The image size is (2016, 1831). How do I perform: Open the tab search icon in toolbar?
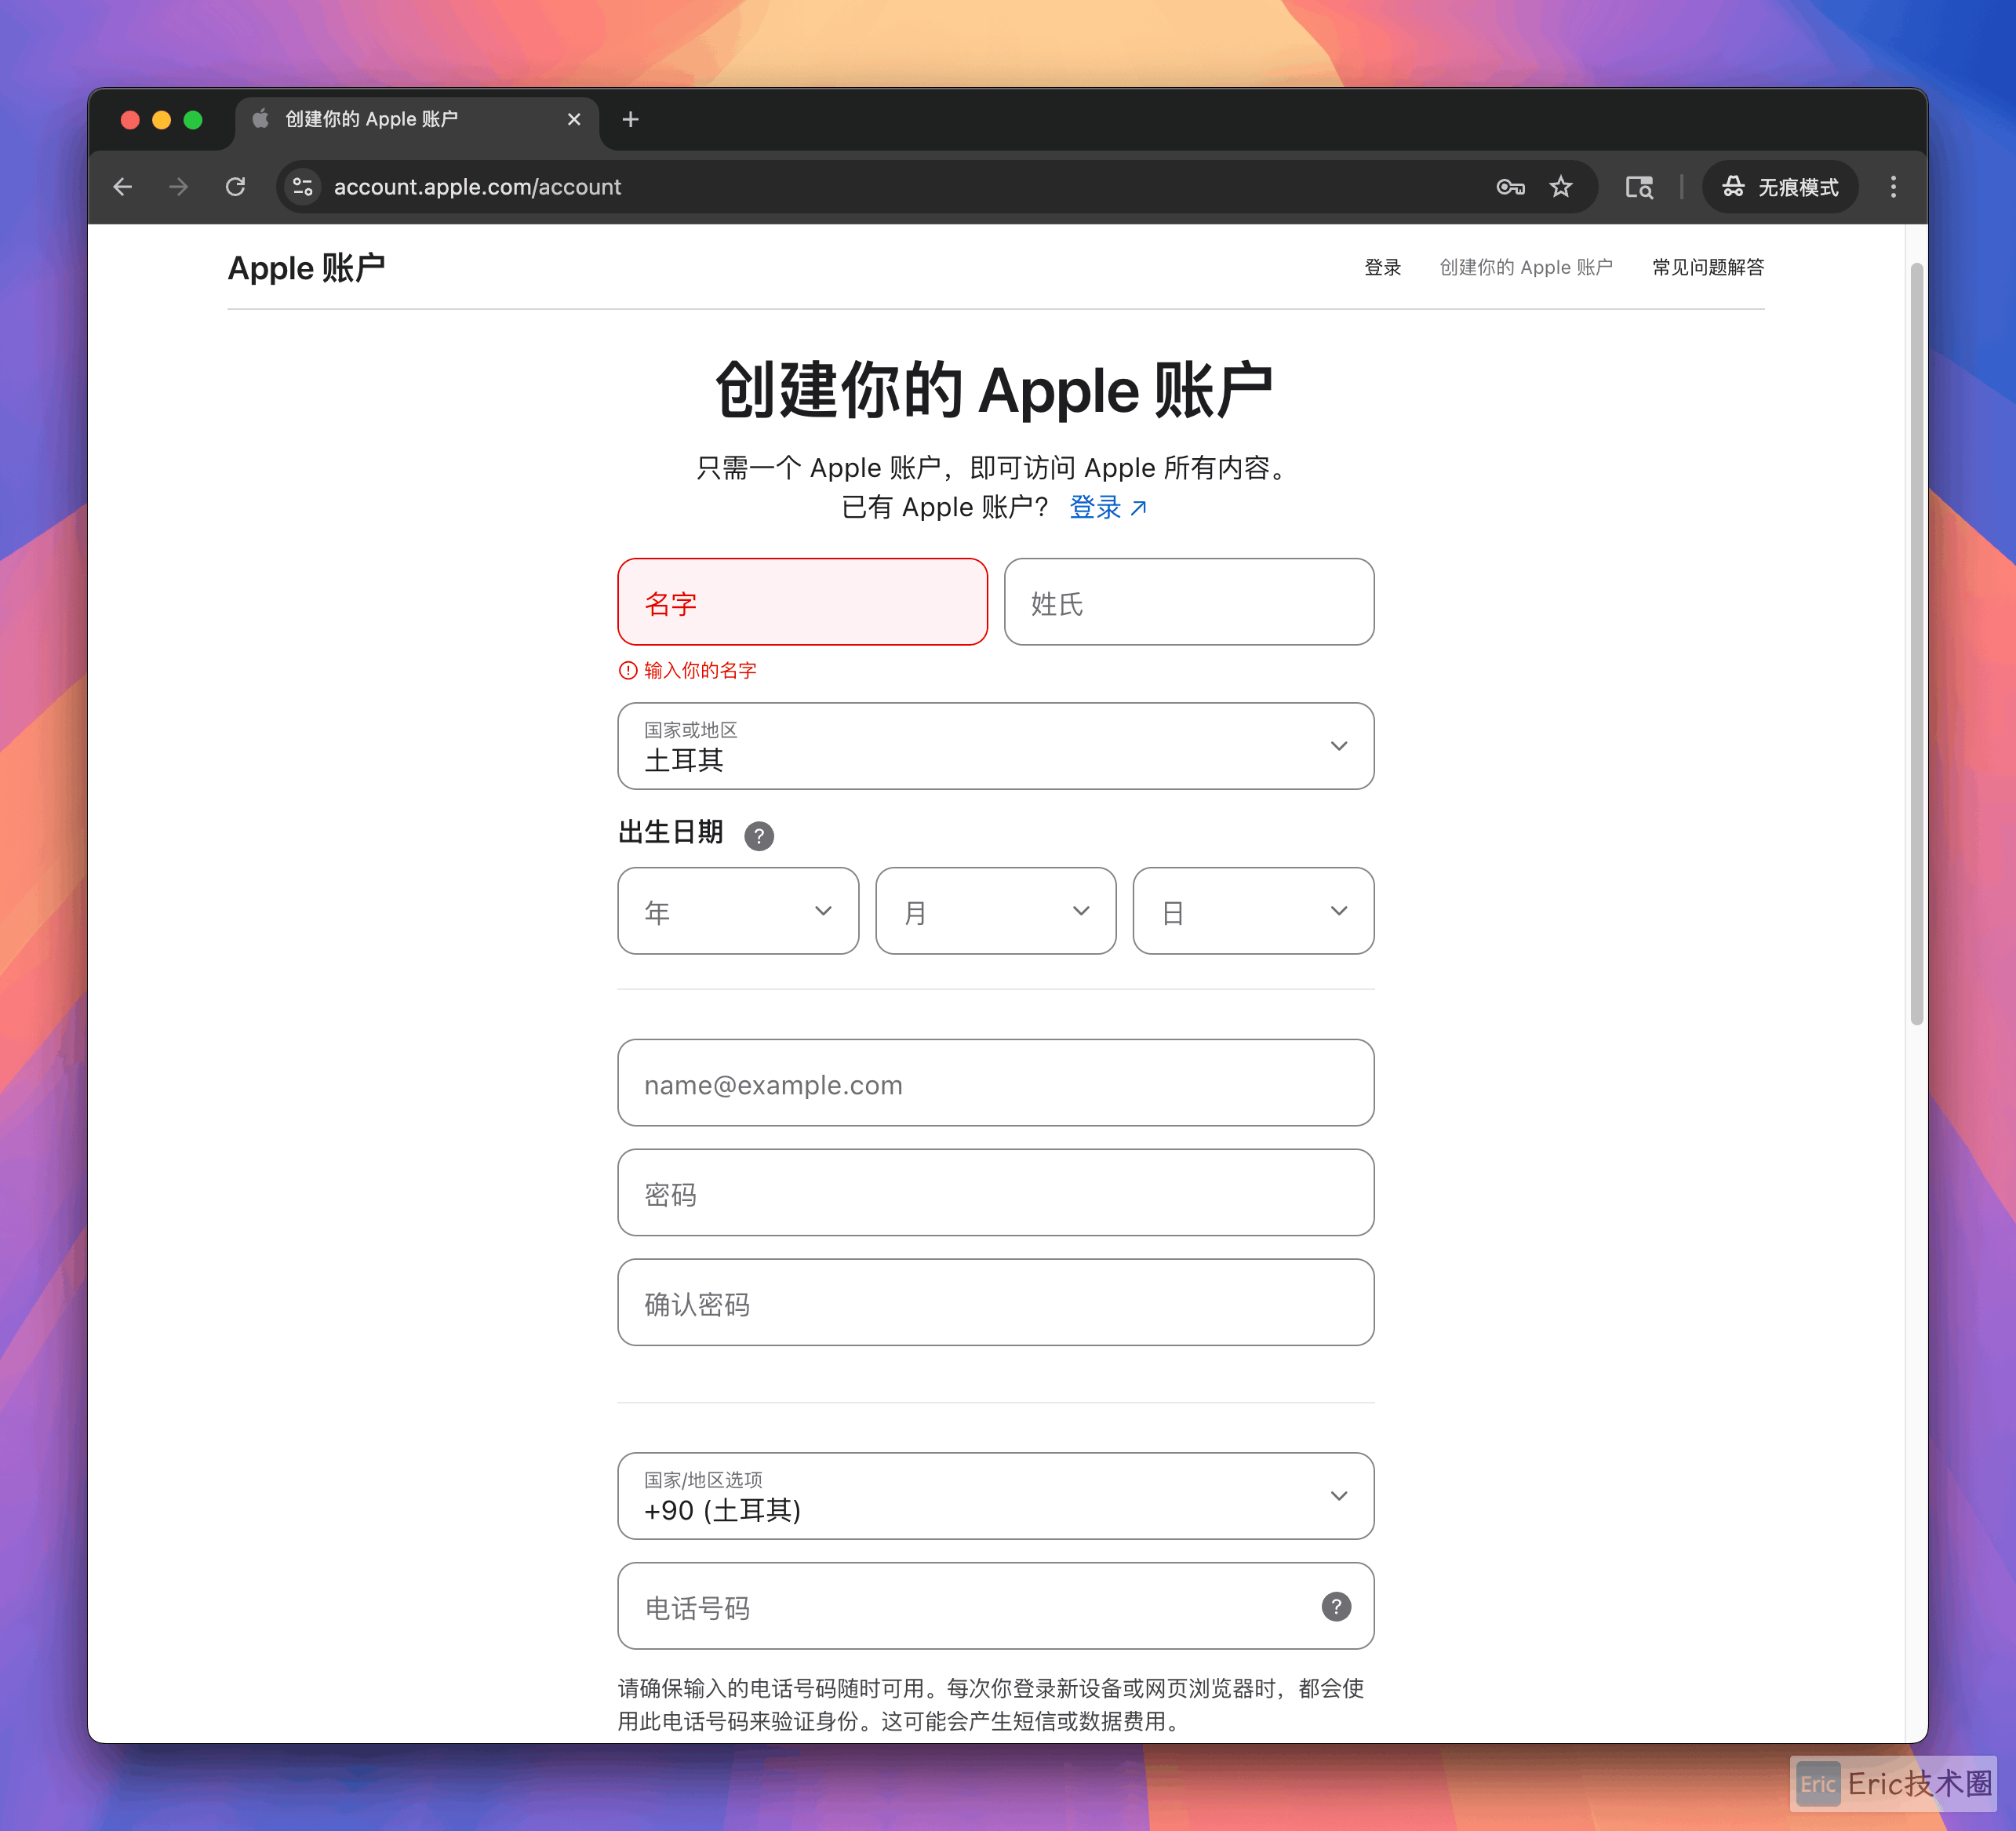tap(1639, 187)
